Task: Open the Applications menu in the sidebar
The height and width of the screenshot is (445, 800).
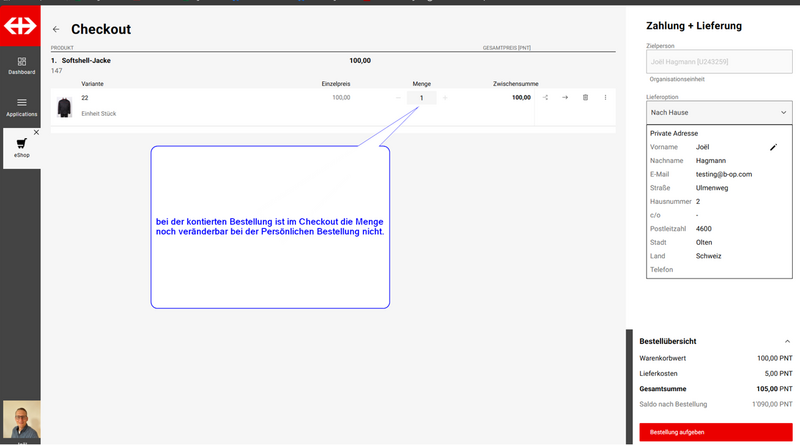Action: (x=21, y=107)
